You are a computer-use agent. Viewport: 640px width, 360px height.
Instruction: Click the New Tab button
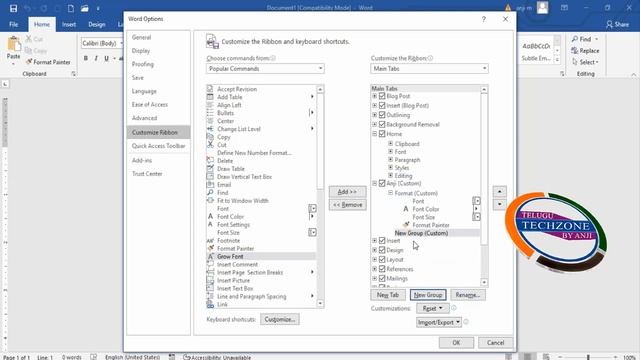tap(388, 295)
